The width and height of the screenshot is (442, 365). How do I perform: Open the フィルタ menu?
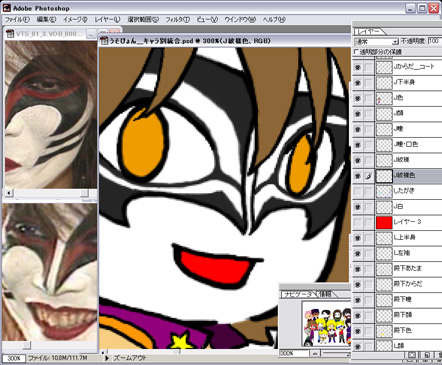(x=177, y=20)
